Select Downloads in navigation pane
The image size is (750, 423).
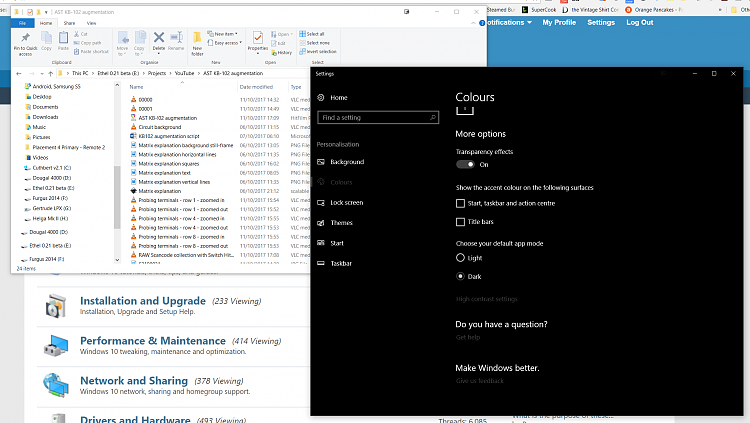point(45,117)
